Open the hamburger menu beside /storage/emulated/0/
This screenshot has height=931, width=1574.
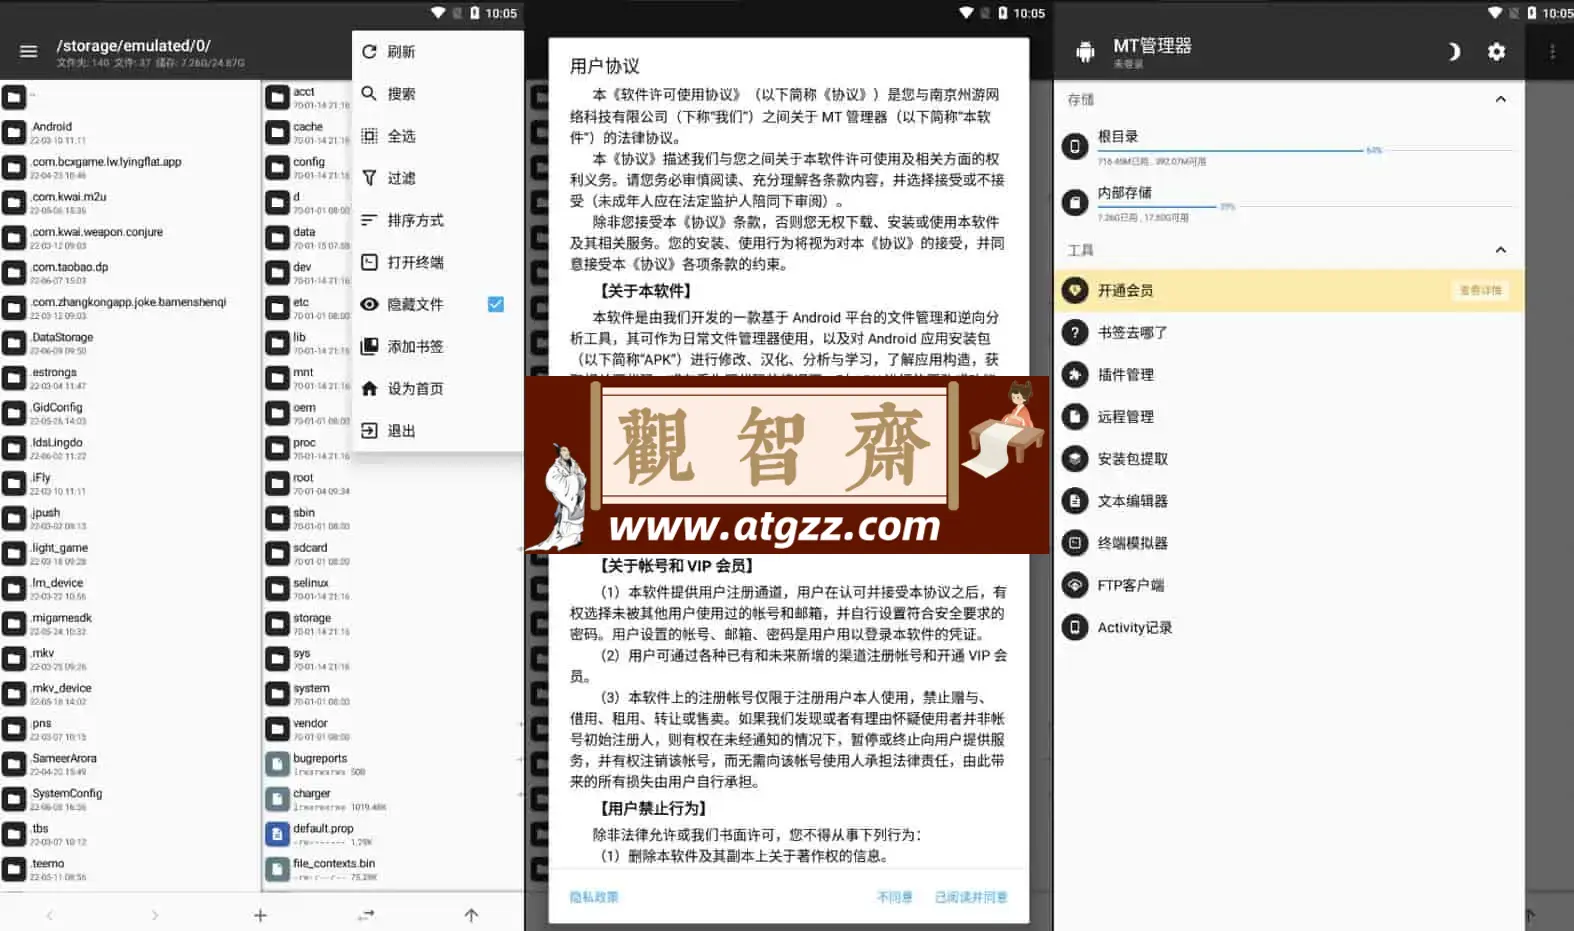point(28,51)
